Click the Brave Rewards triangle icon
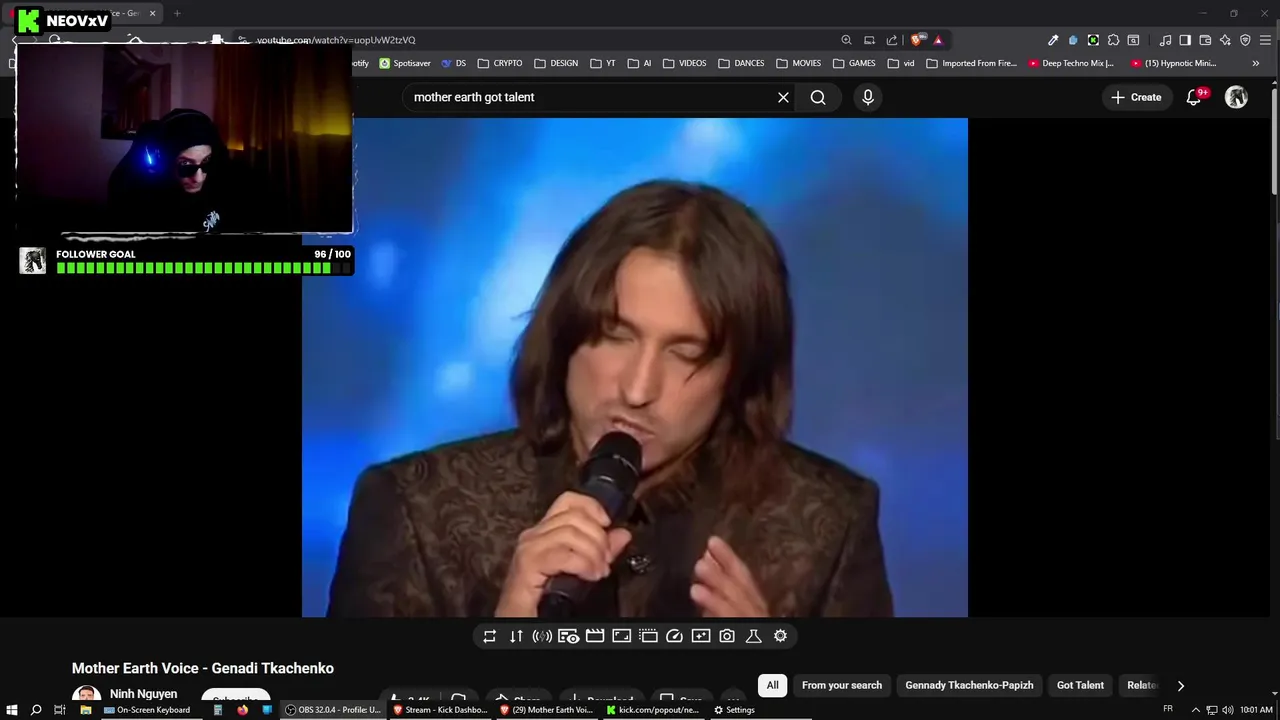Image resolution: width=1280 pixels, height=720 pixels. pos(938,40)
